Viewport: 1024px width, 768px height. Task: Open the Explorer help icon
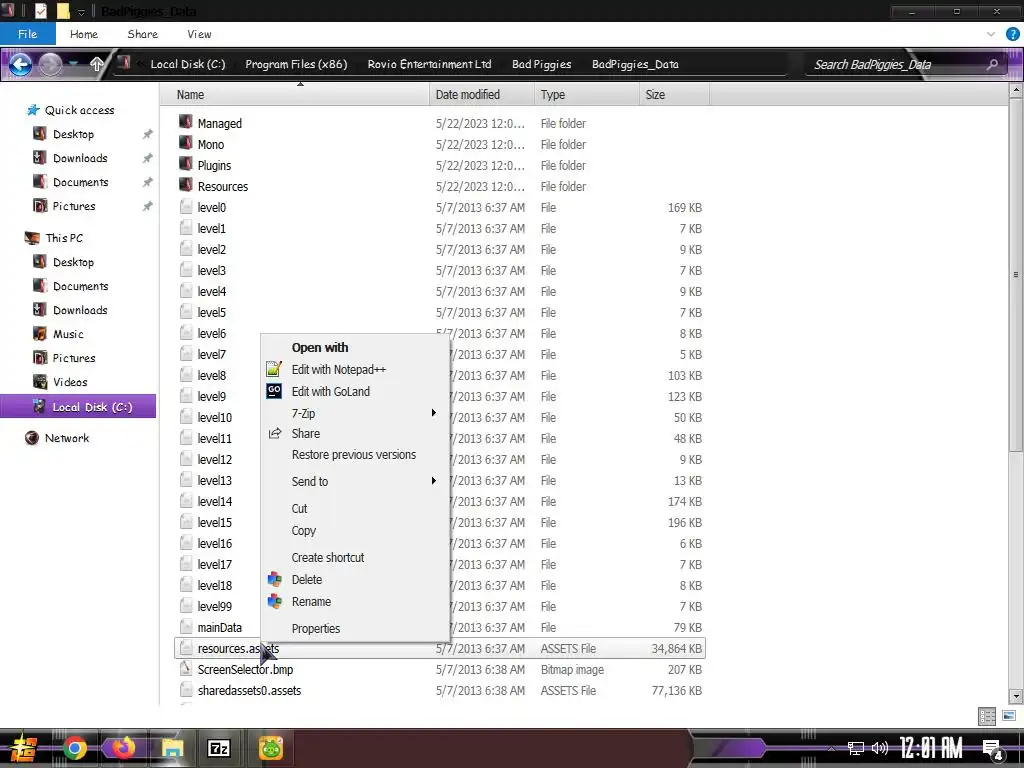1012,34
